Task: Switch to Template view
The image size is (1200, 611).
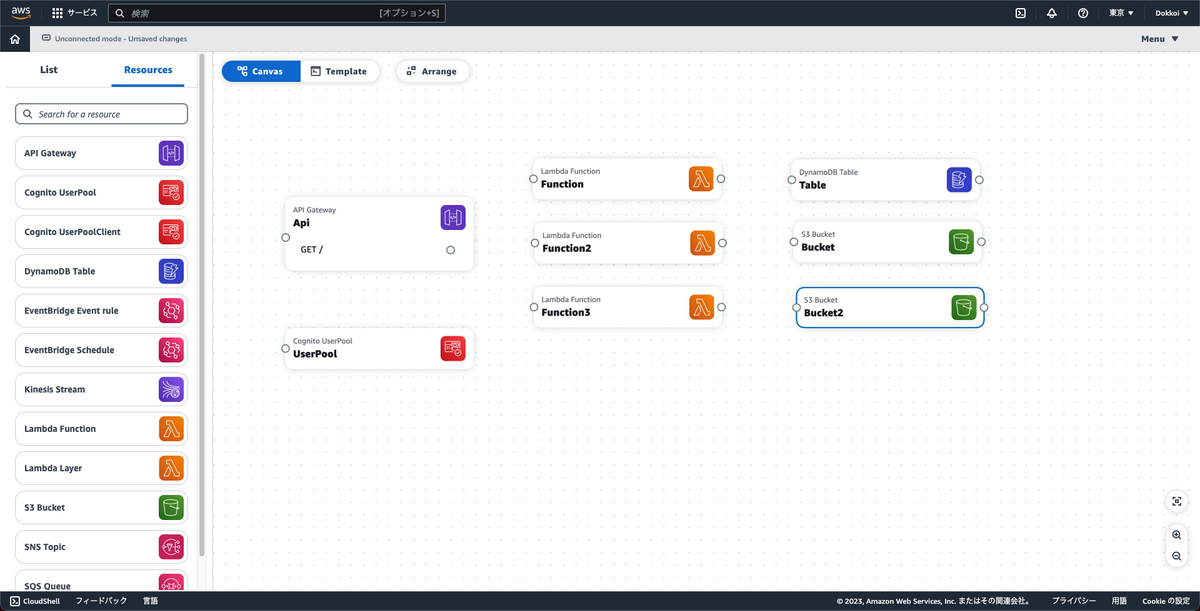Action: pos(340,71)
